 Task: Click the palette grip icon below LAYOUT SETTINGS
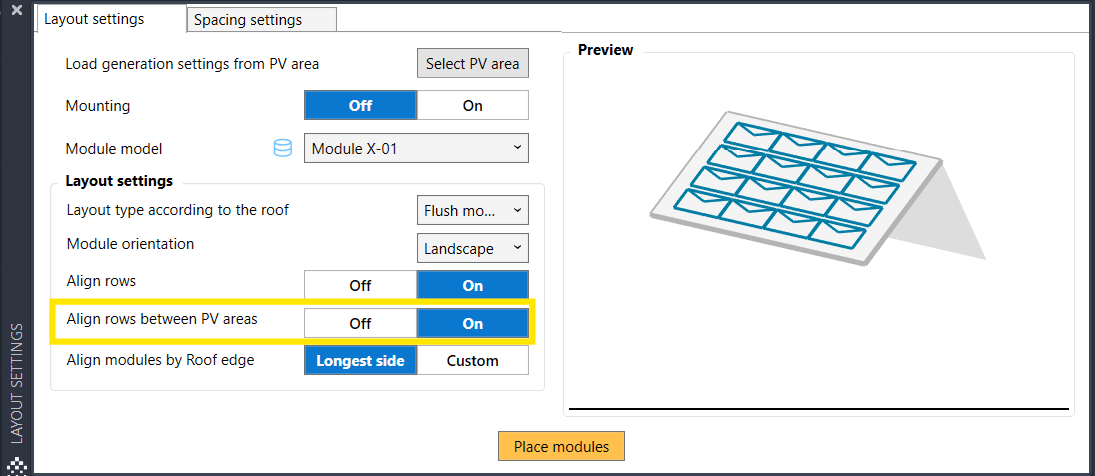[18, 465]
